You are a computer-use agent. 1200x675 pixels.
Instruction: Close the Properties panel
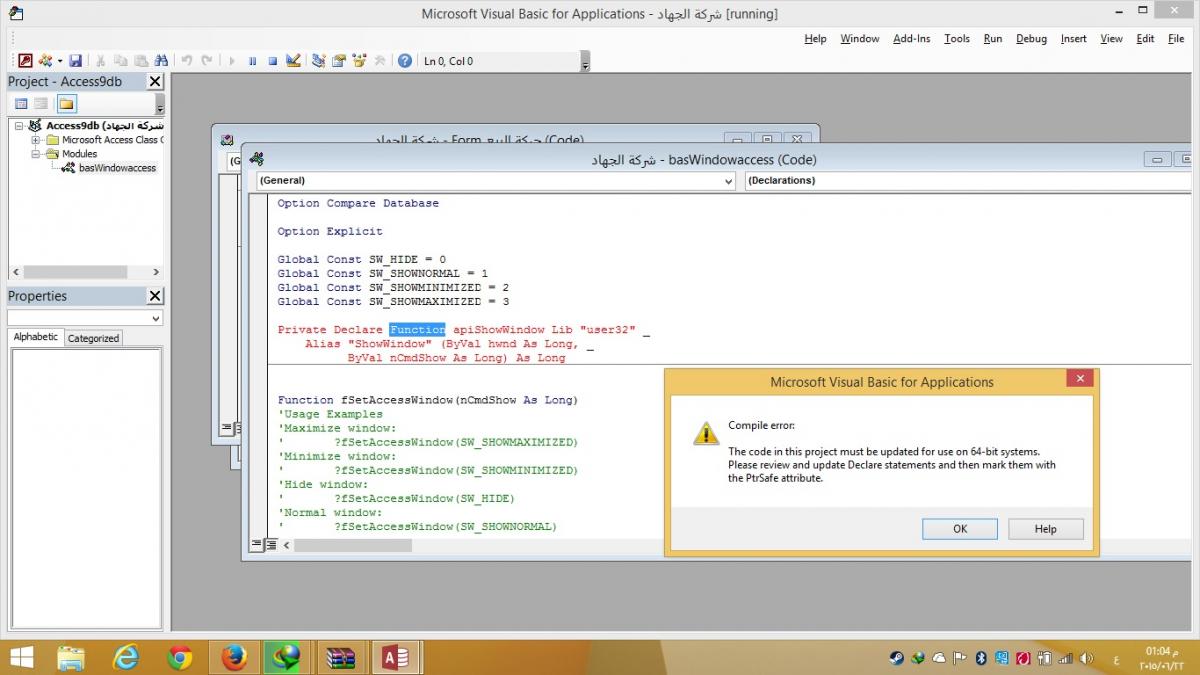(x=155, y=296)
